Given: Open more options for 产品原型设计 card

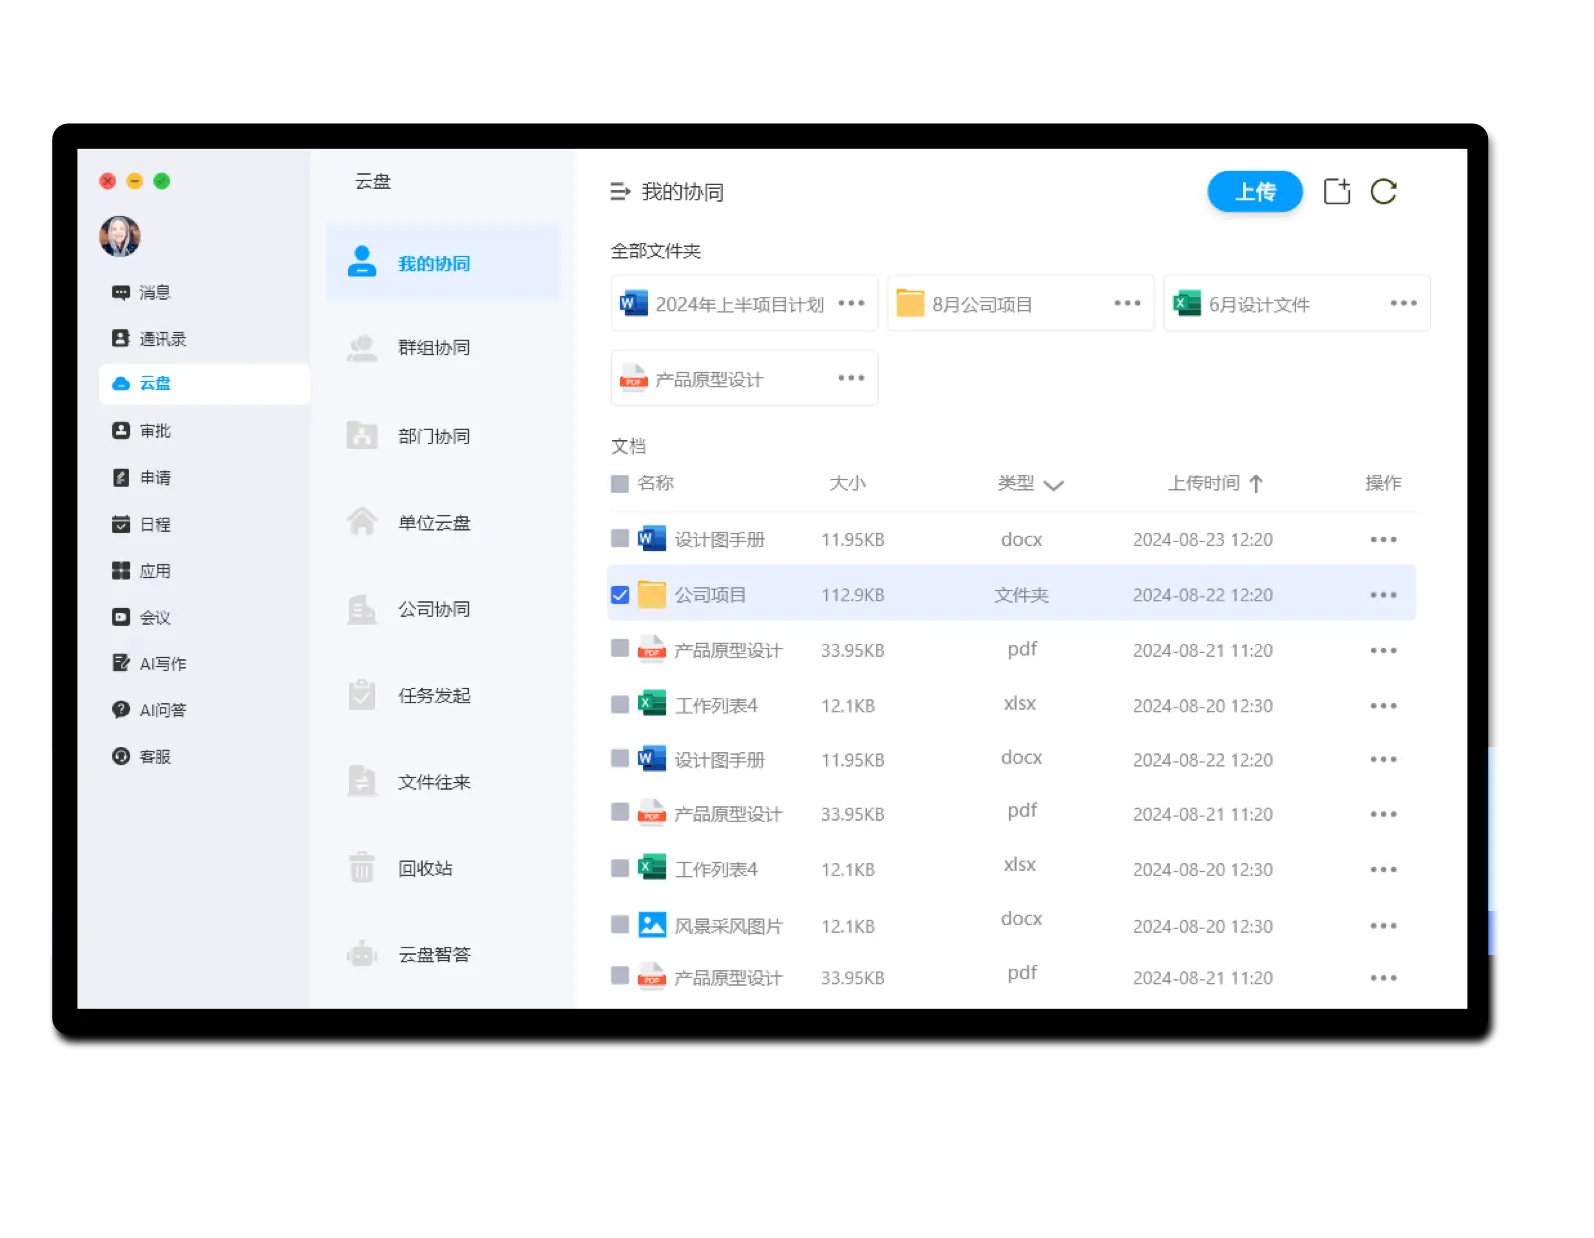Looking at the screenshot, I should 851,378.
